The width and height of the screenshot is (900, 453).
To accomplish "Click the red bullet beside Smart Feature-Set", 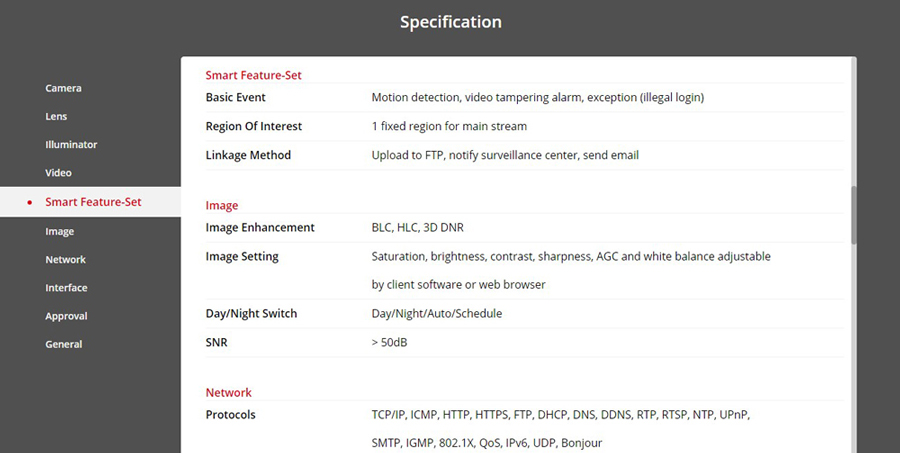I will pyautogui.click(x=30, y=202).
